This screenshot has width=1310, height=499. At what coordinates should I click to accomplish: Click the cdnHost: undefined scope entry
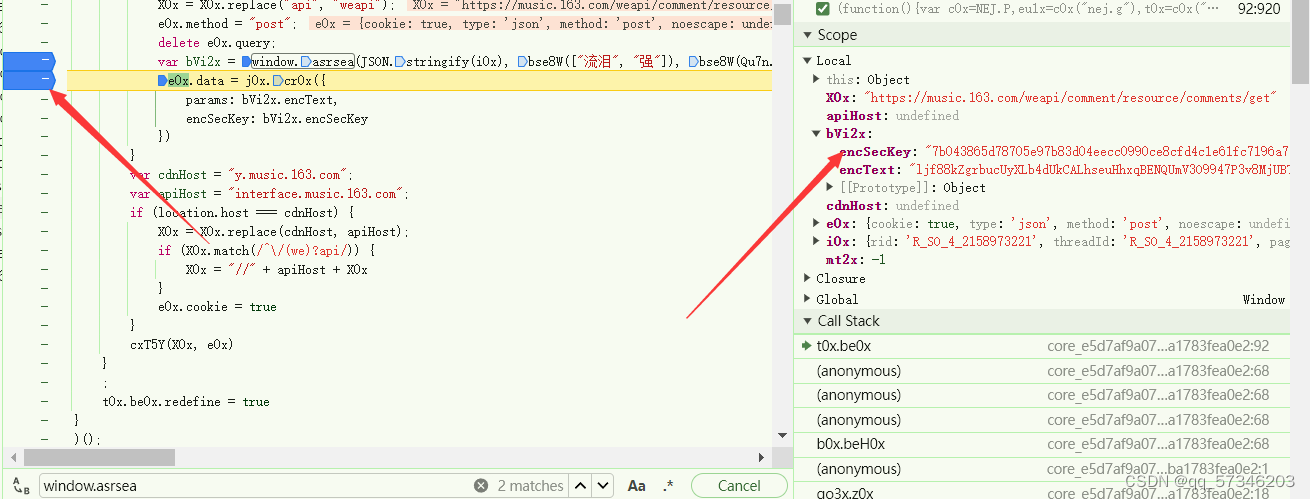[893, 205]
